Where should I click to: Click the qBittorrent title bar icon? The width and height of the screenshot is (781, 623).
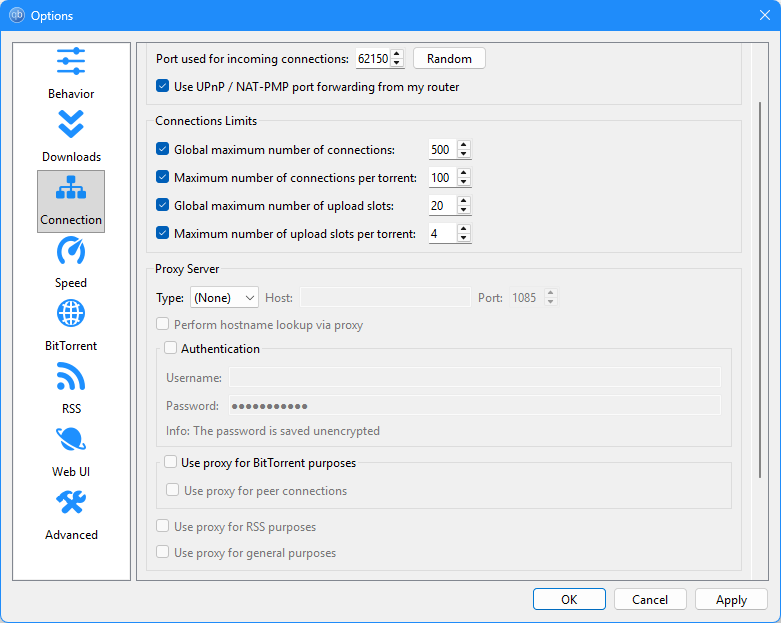click(x=17, y=15)
